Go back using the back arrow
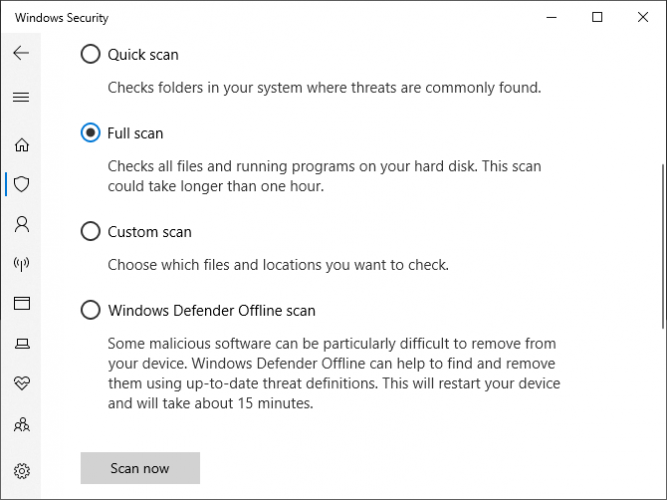The image size is (667, 500). point(21,53)
